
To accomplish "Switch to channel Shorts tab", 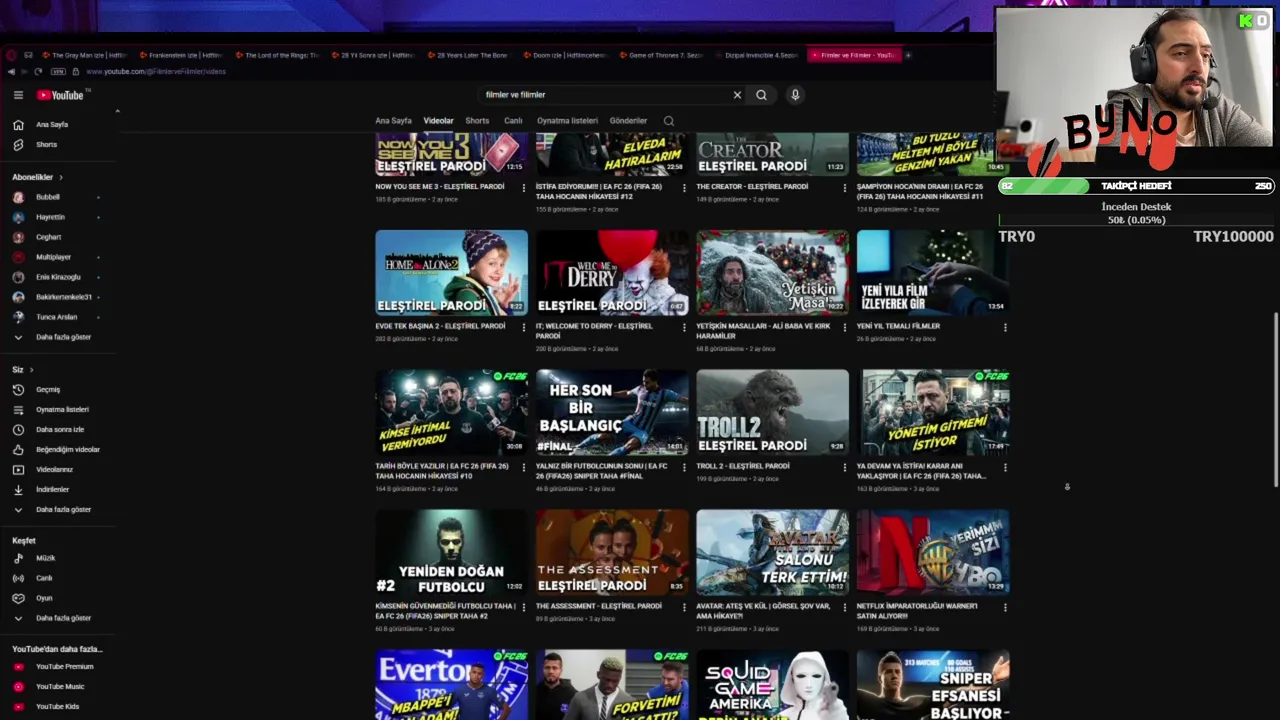I will (x=477, y=121).
